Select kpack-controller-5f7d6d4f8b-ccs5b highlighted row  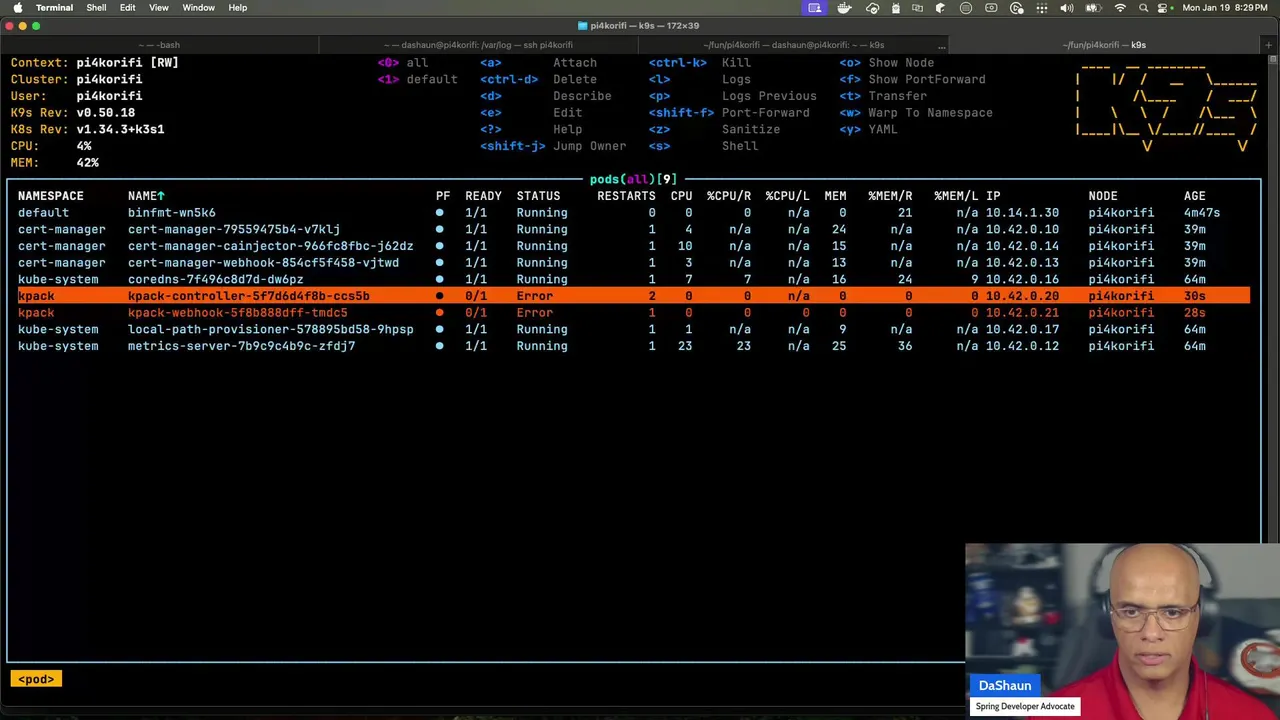tap(634, 296)
